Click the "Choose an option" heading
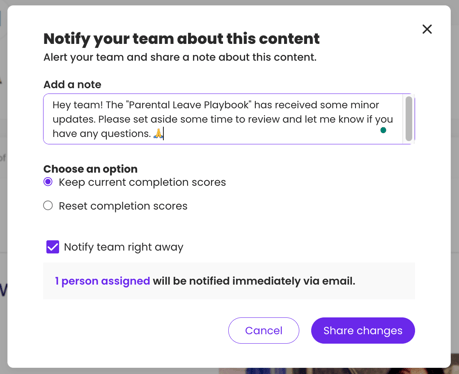459x374 pixels. pos(90,169)
